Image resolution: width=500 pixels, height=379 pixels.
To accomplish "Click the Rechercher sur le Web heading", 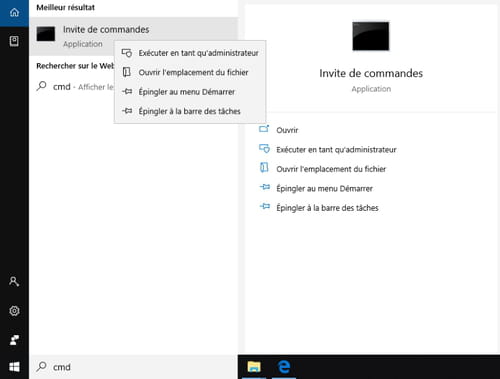I will click(x=75, y=66).
